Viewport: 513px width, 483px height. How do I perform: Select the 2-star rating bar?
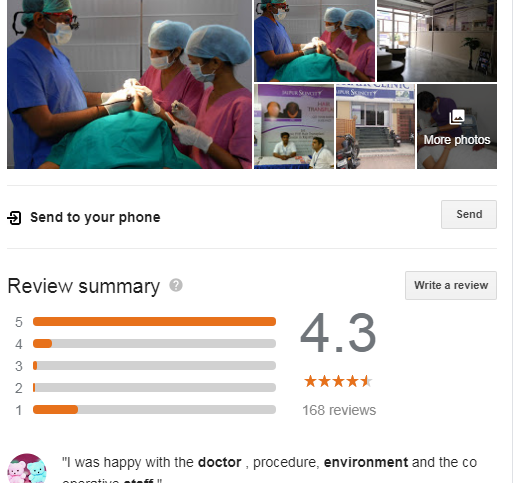[x=154, y=388]
